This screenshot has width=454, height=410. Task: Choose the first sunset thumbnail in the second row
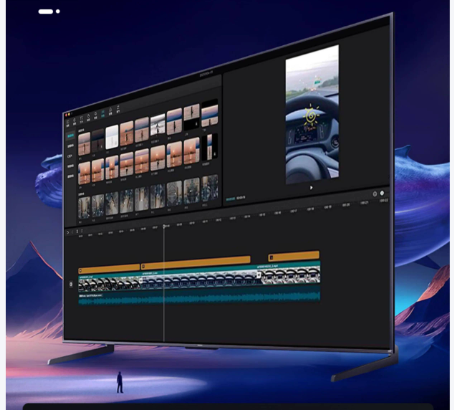click(84, 172)
